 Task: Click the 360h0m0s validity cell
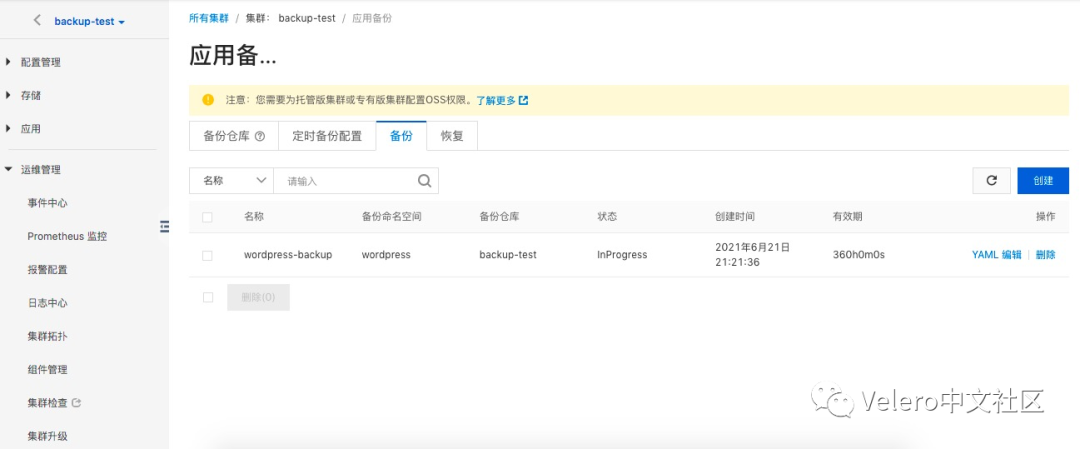(x=858, y=254)
